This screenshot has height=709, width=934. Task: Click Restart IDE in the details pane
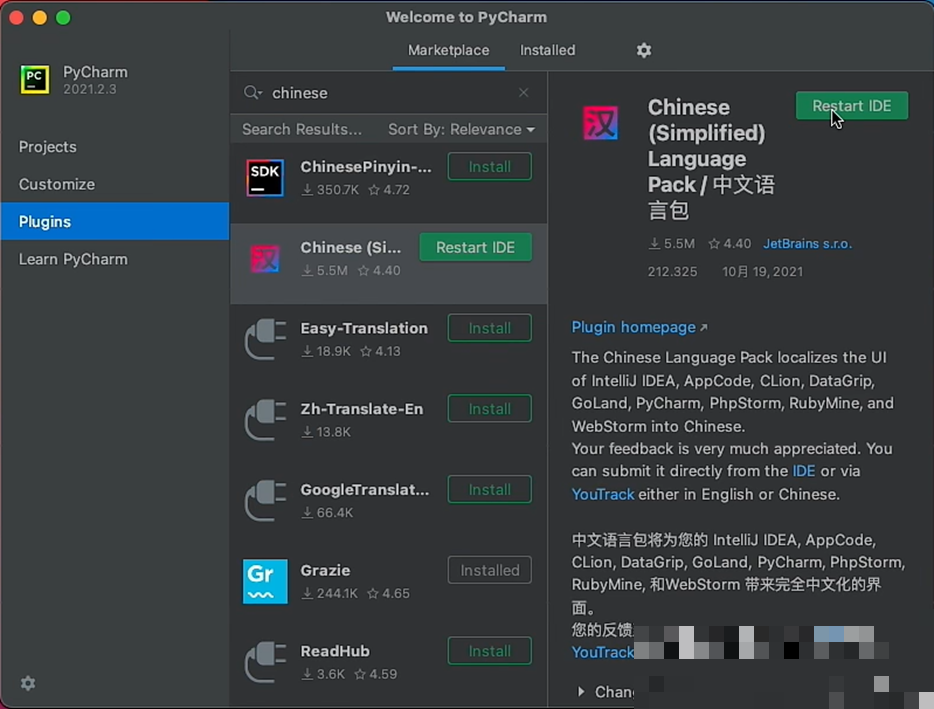click(852, 106)
